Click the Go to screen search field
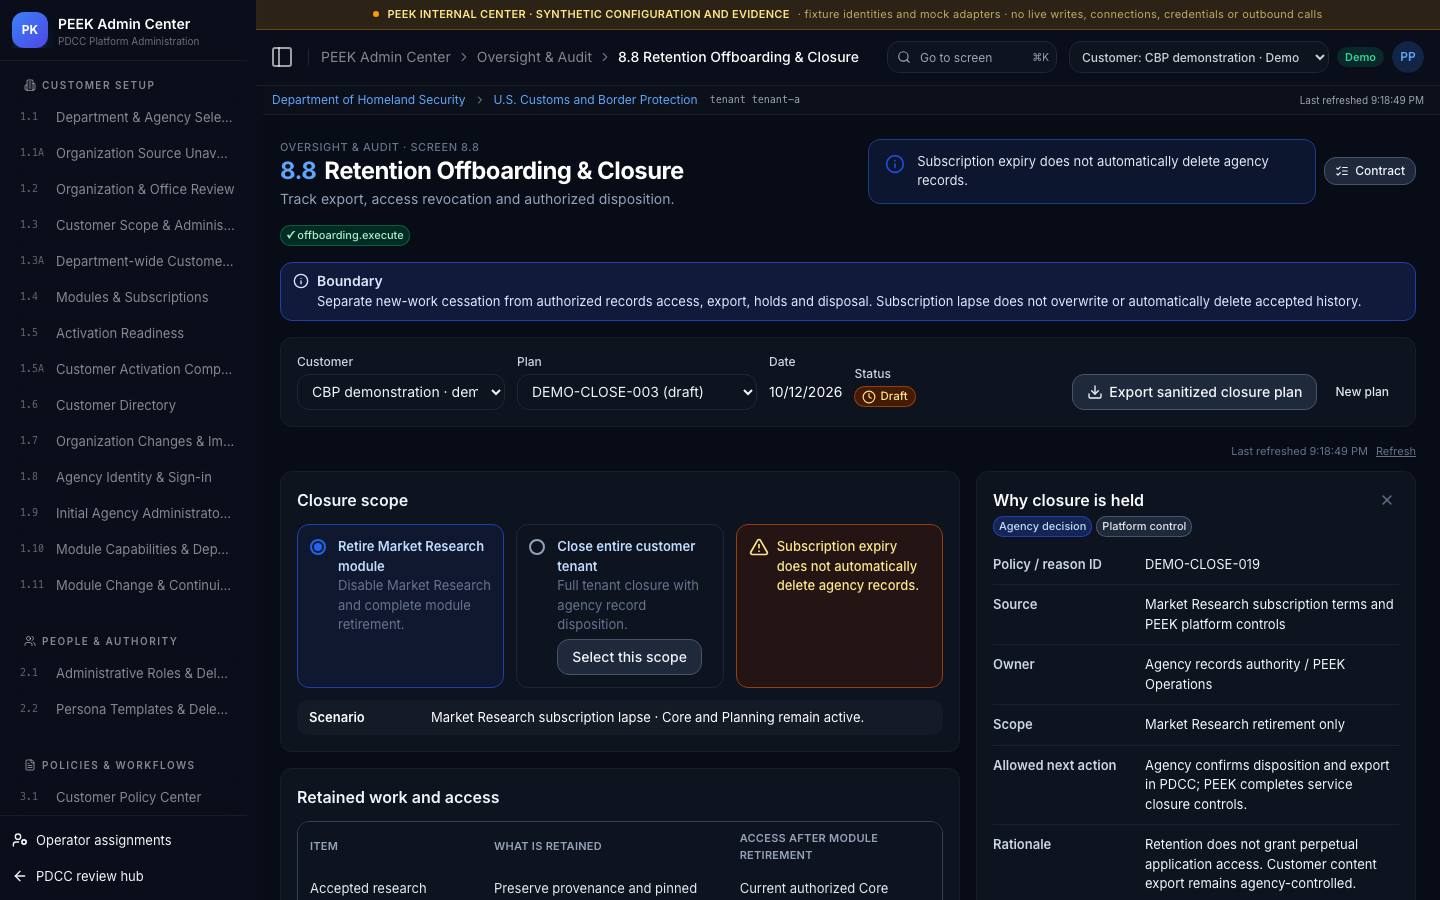The image size is (1440, 900). (971, 57)
